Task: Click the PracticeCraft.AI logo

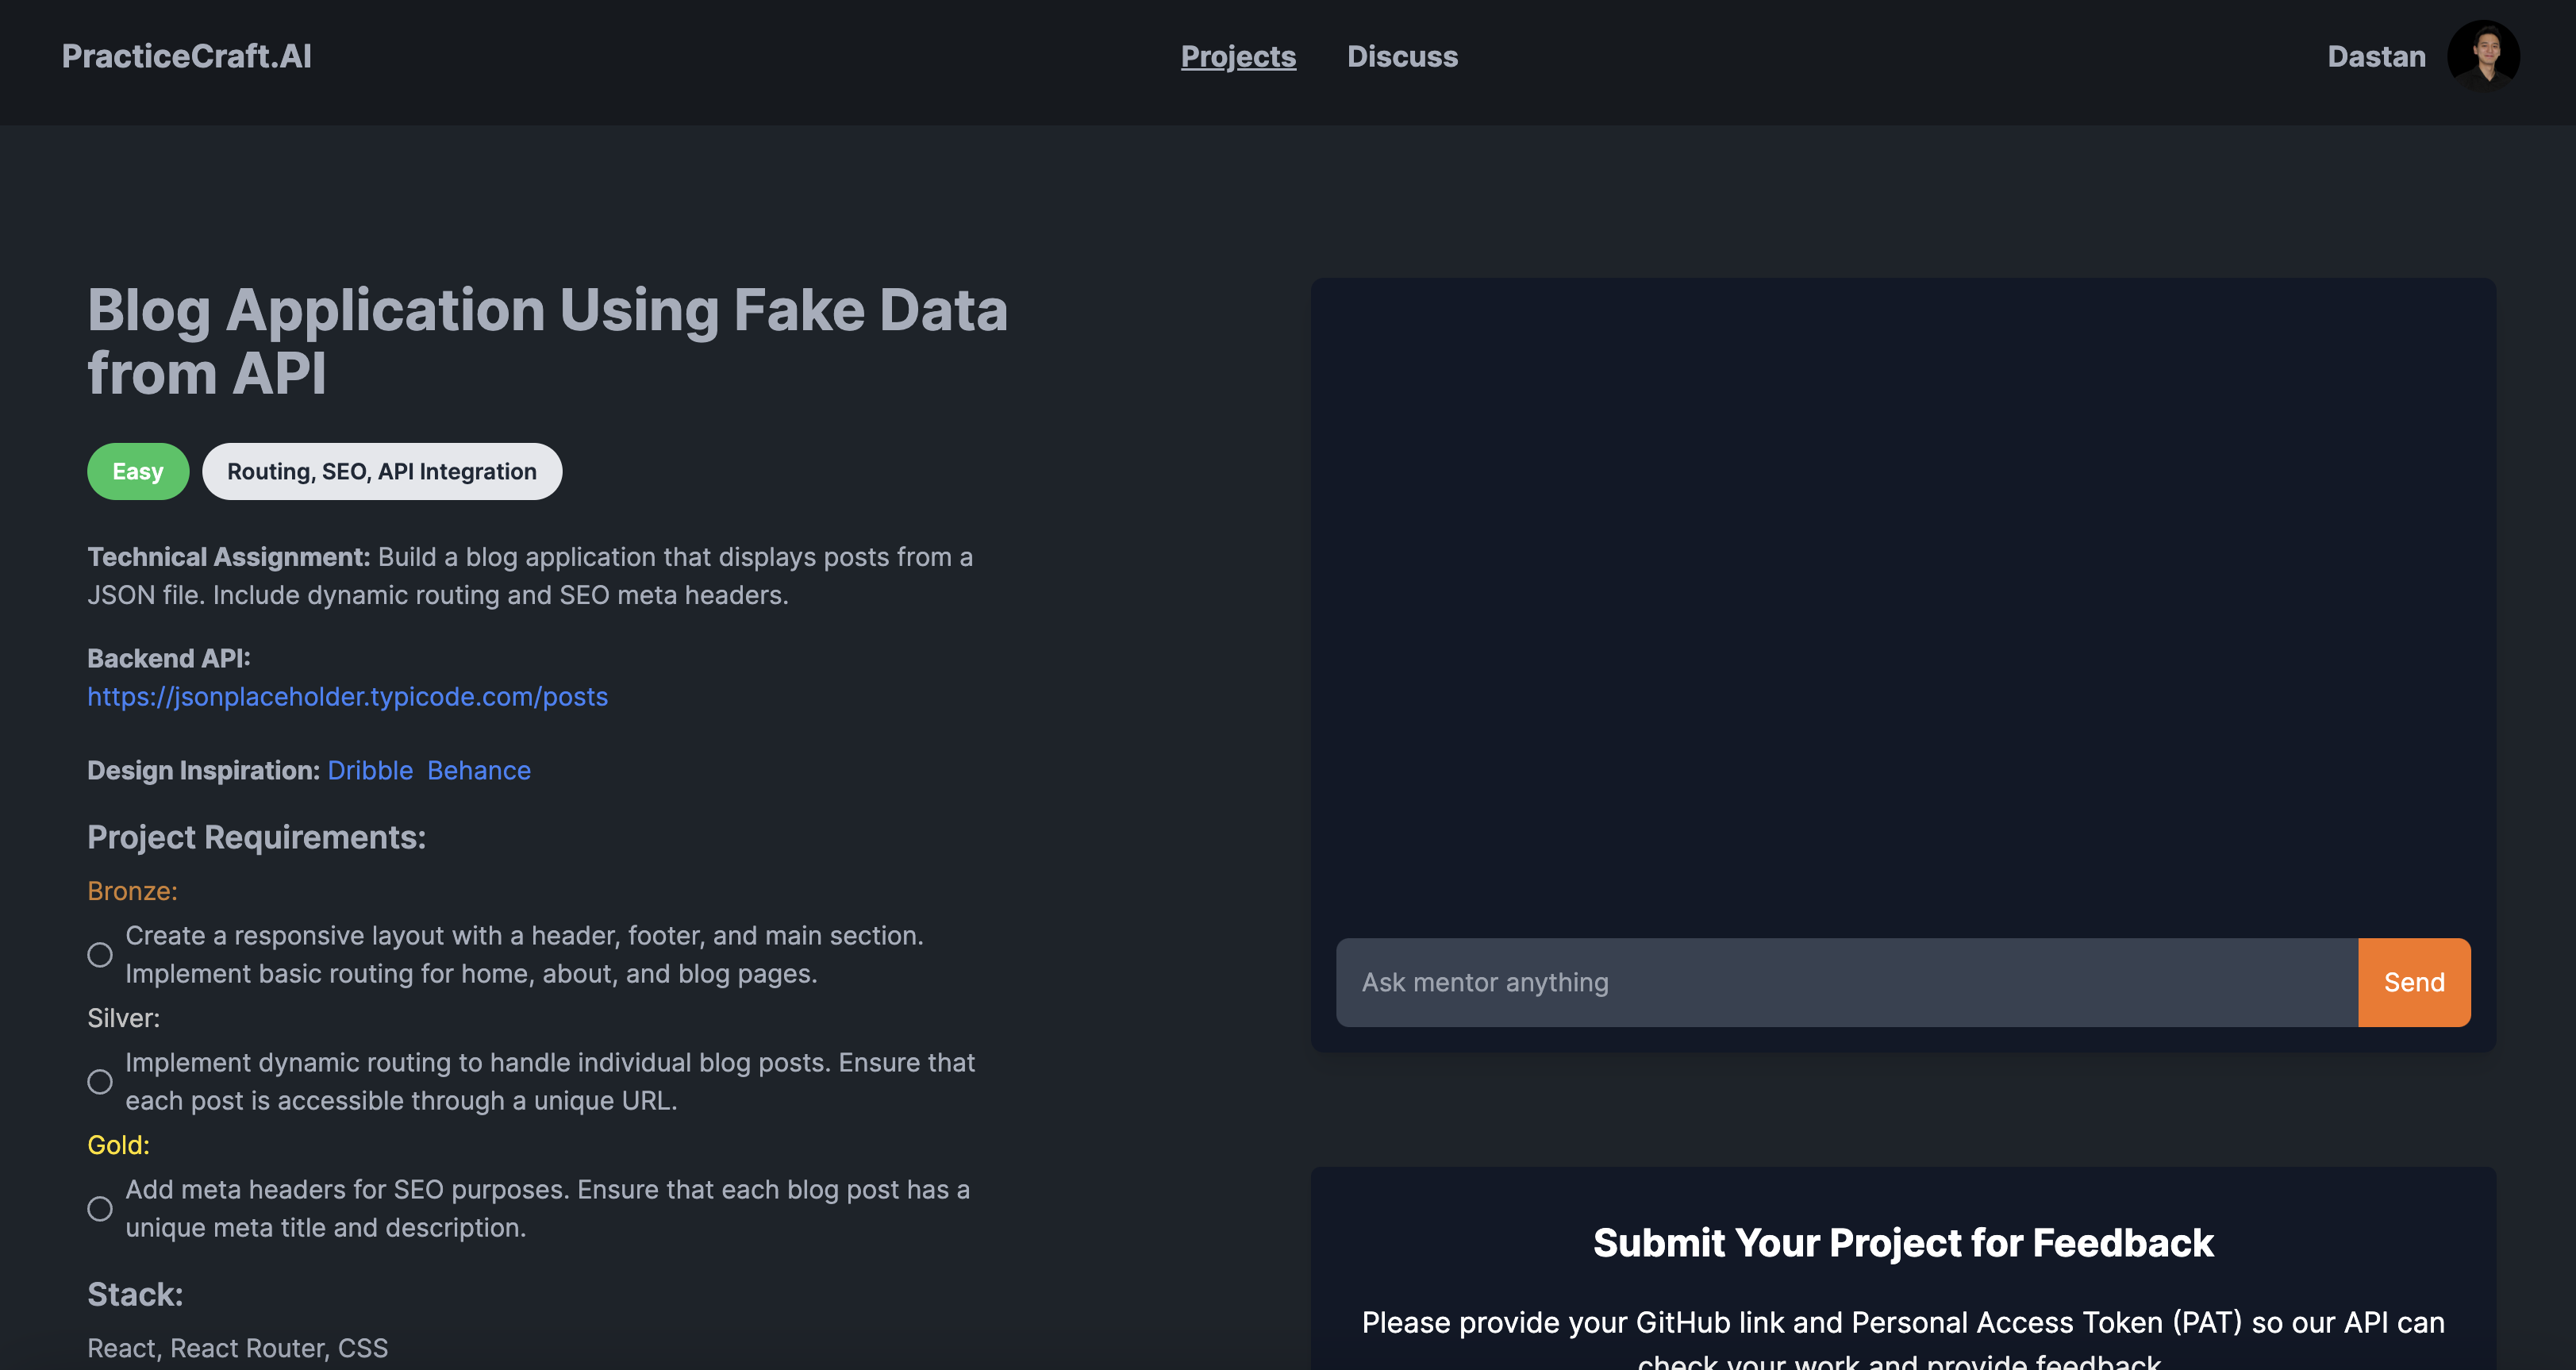Action: point(186,56)
